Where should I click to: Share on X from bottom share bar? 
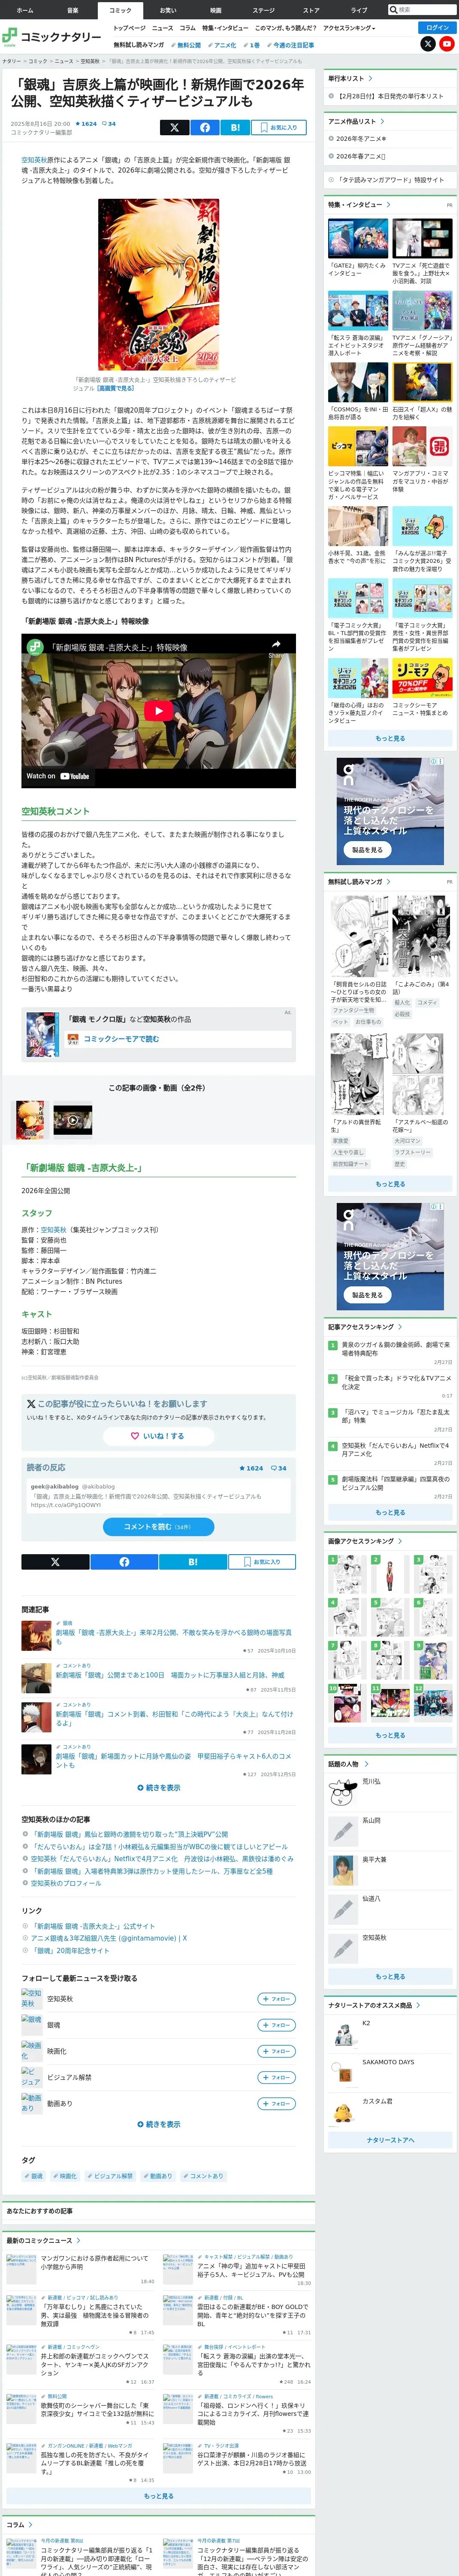(55, 1561)
